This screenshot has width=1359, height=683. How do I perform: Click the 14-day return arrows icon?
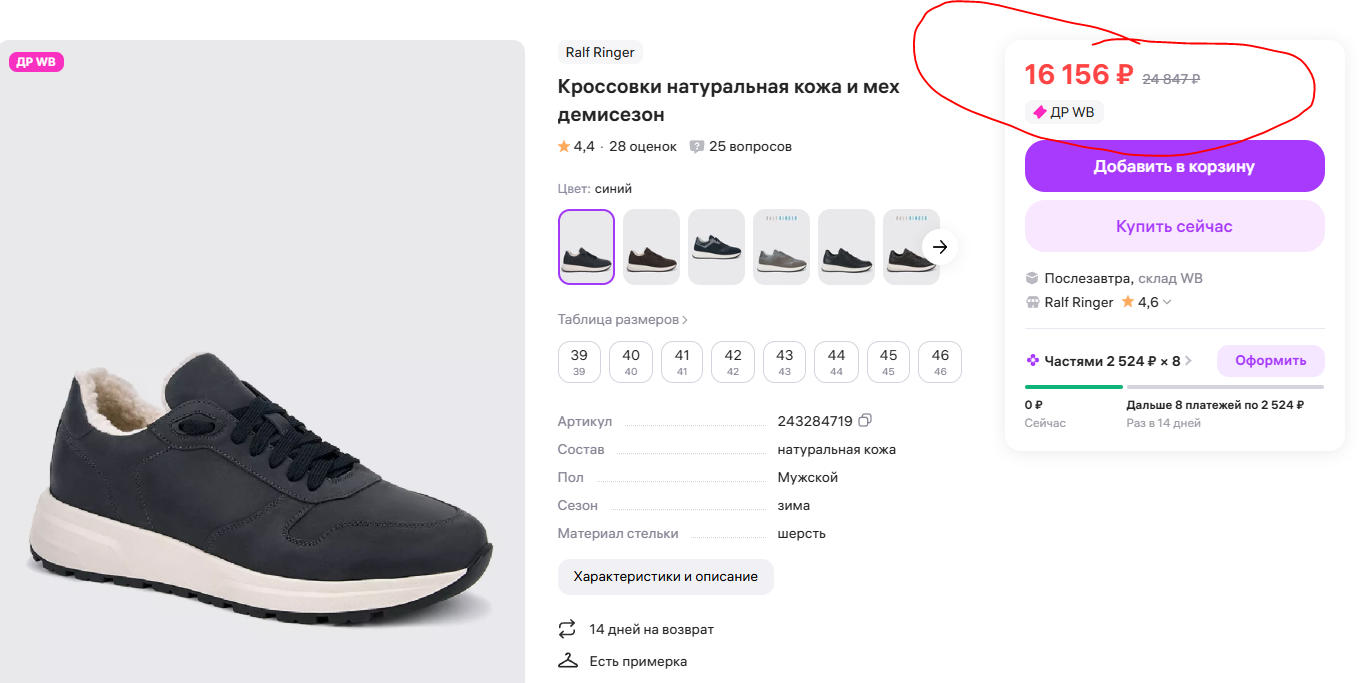click(x=567, y=629)
